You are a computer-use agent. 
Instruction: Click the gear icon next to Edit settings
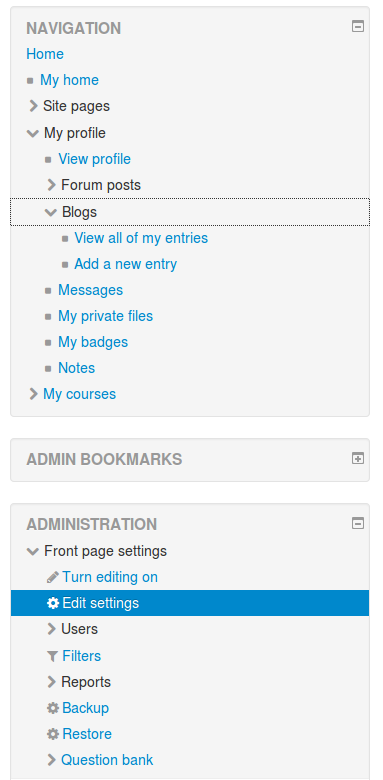click(x=52, y=603)
